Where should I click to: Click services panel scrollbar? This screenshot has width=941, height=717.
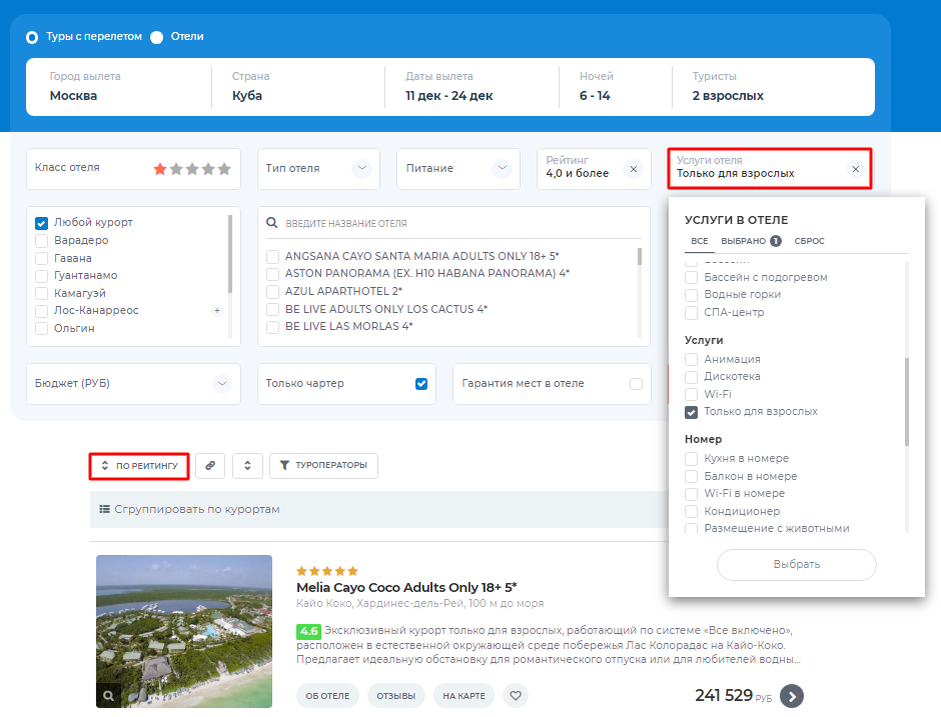click(907, 402)
